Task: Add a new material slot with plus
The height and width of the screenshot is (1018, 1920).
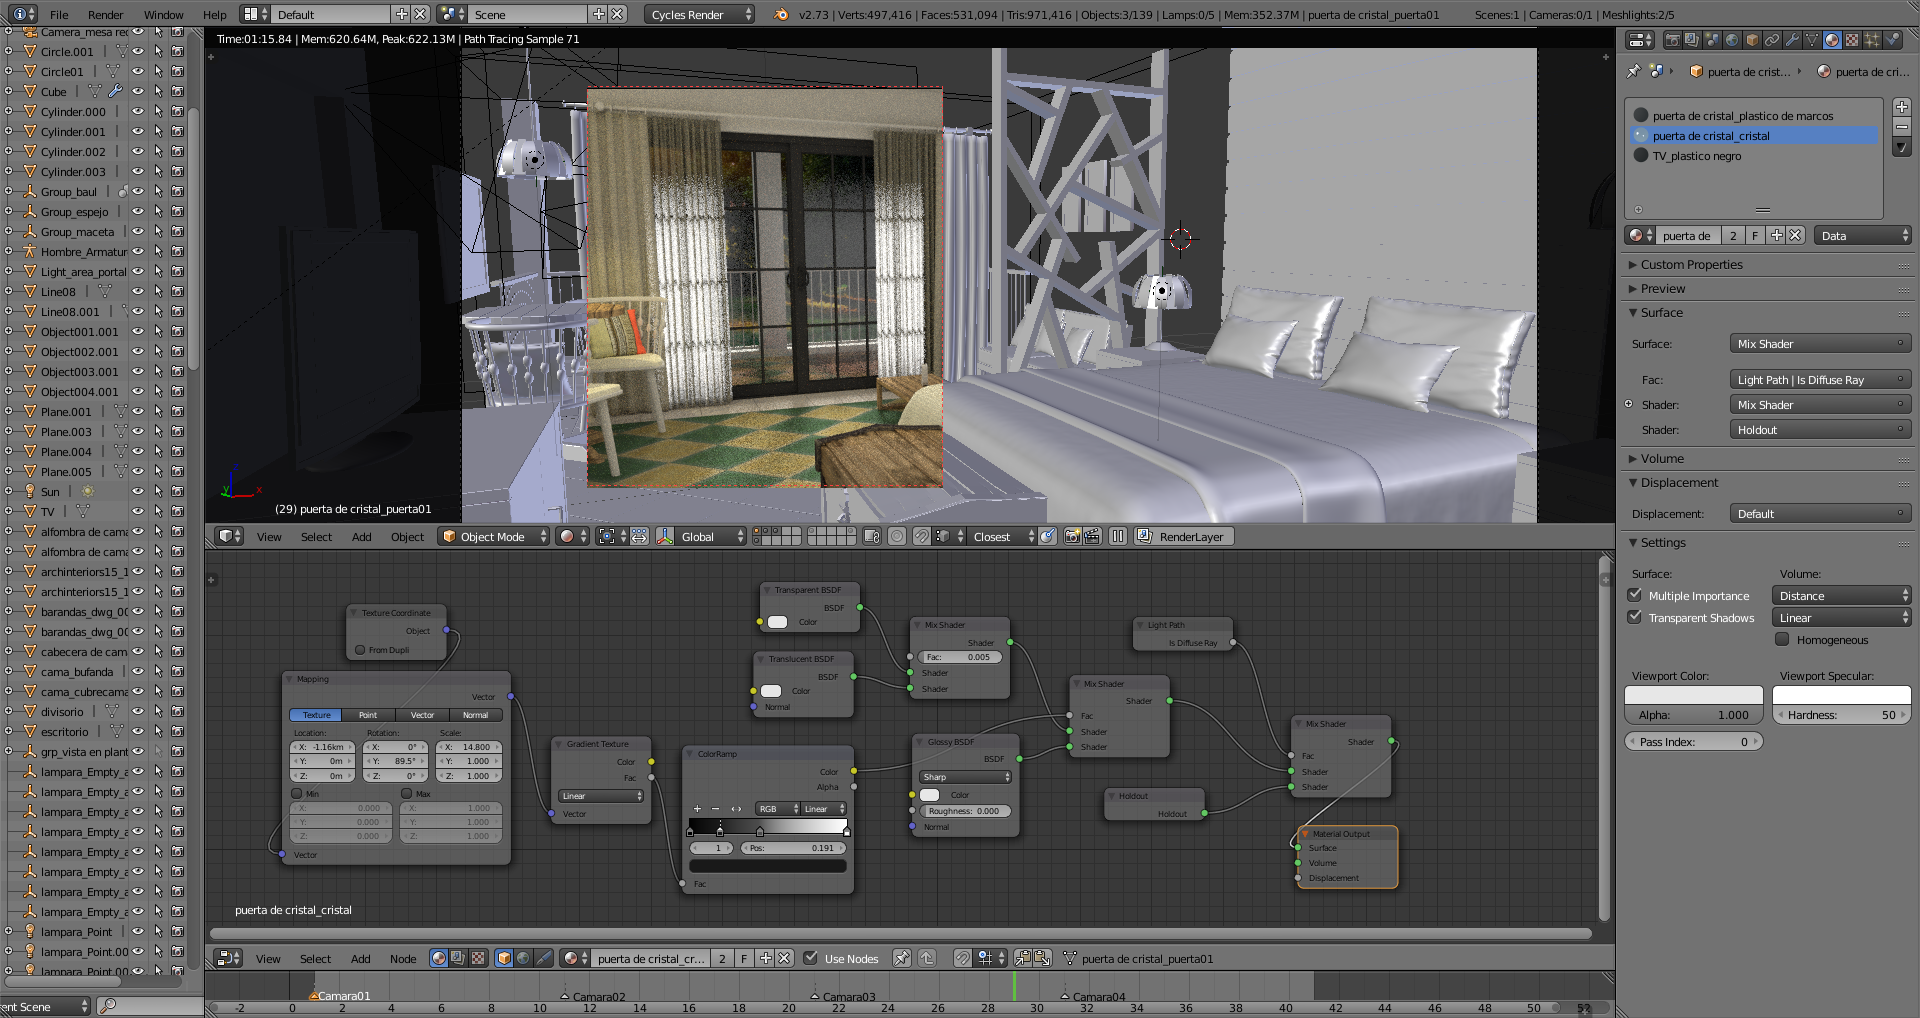Action: [x=1901, y=107]
